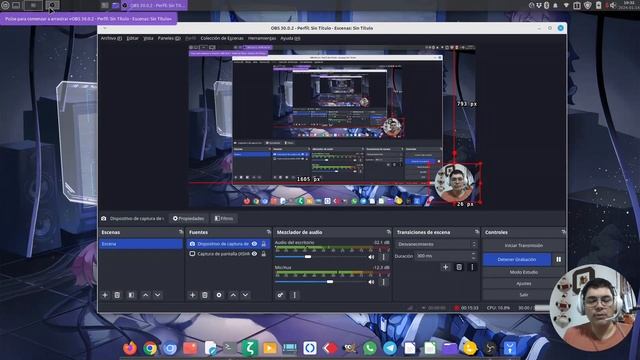
Task: Select Escena in scenes list
Action: (x=140, y=244)
